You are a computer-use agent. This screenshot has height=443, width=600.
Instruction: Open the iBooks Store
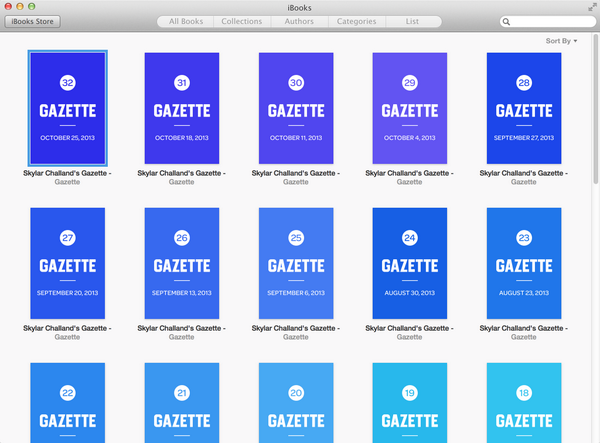(33, 21)
